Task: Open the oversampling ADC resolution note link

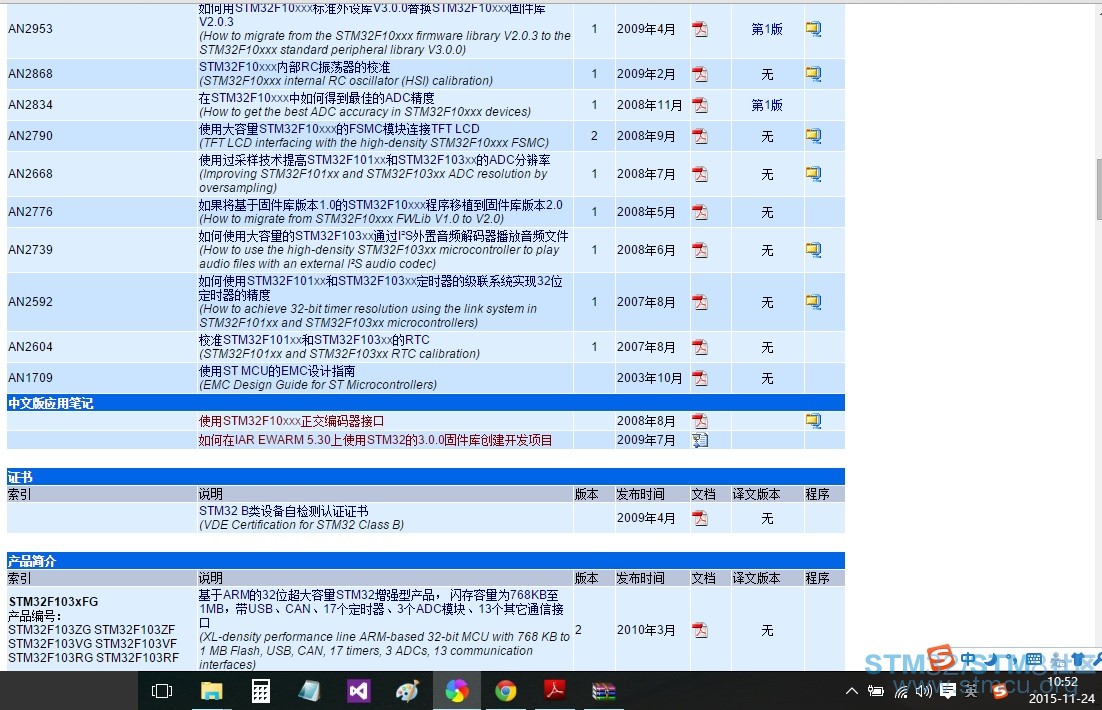Action: [x=375, y=160]
